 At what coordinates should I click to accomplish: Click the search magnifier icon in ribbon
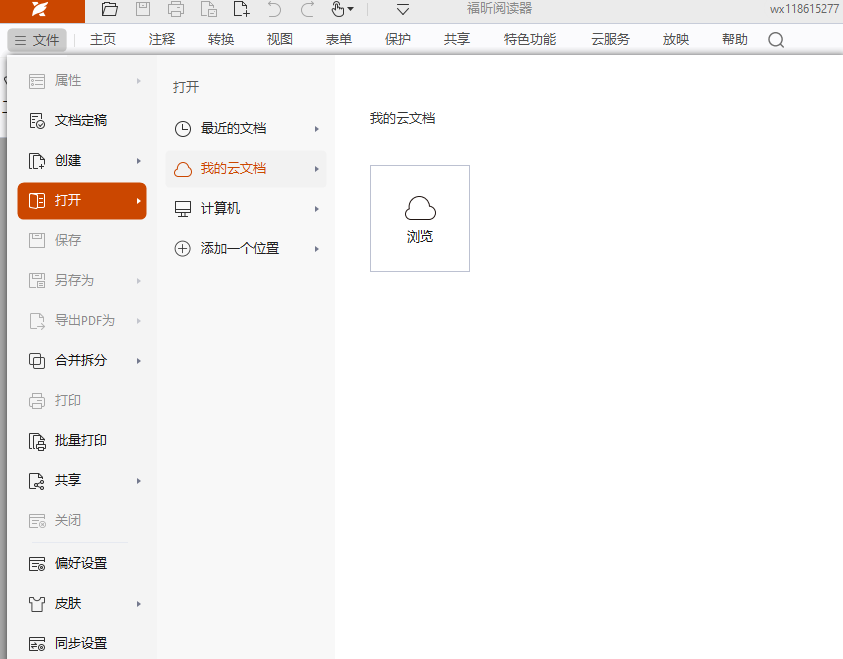point(776,40)
